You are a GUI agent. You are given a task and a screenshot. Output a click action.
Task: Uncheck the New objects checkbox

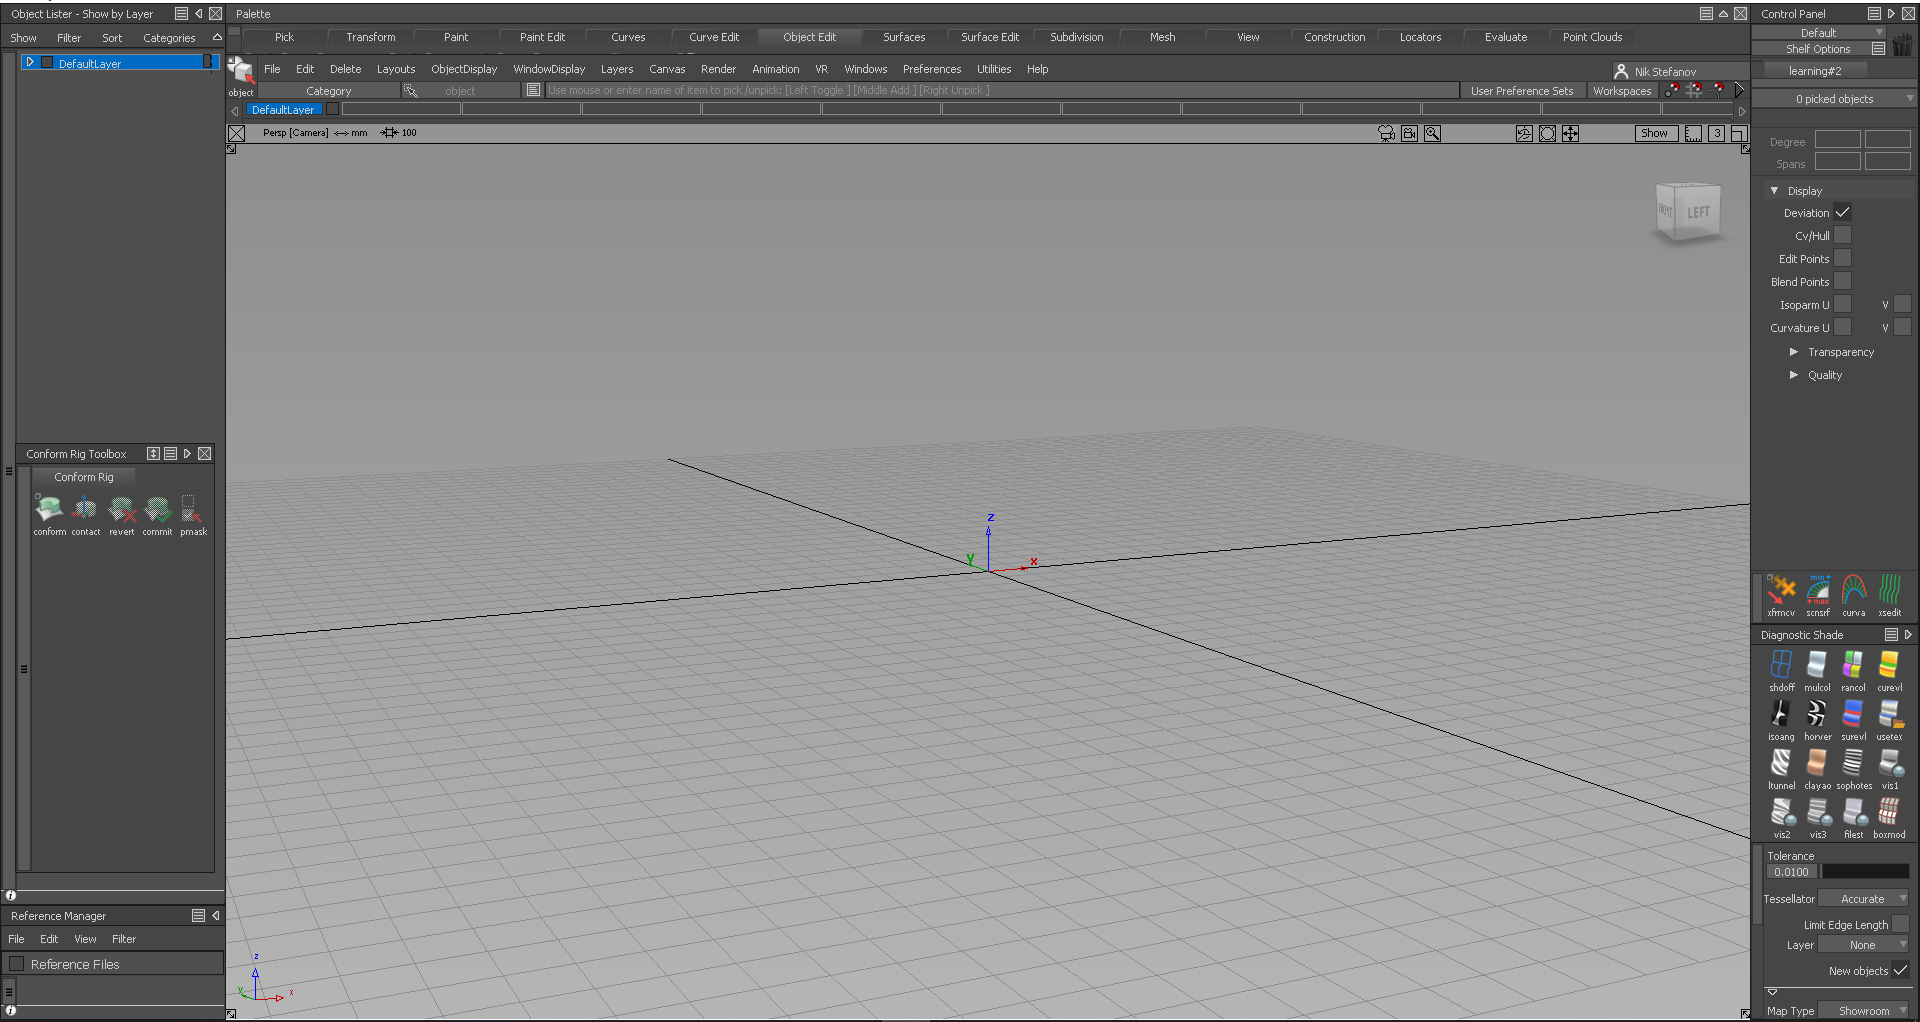1899,970
